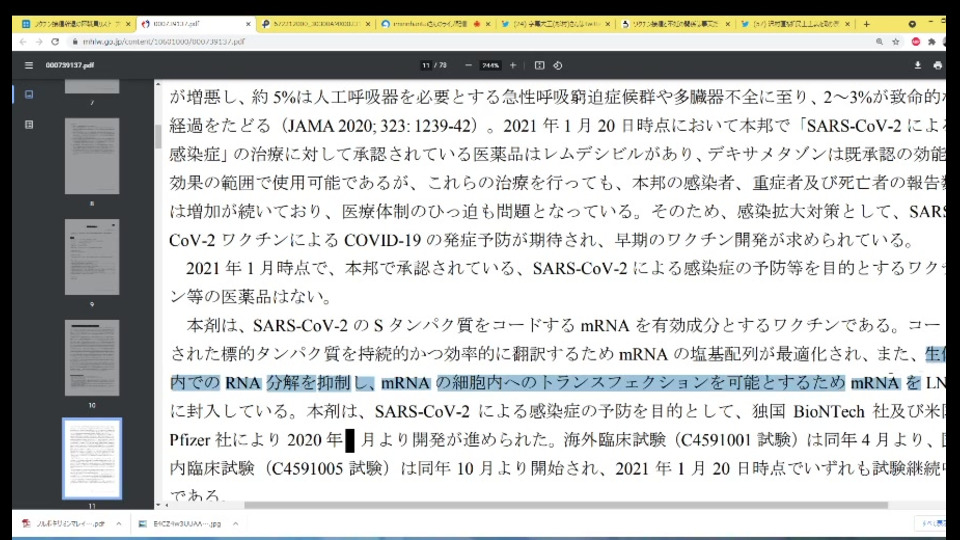Open the browser zoom magnifier icon
The image size is (960, 540).
pos(879,42)
